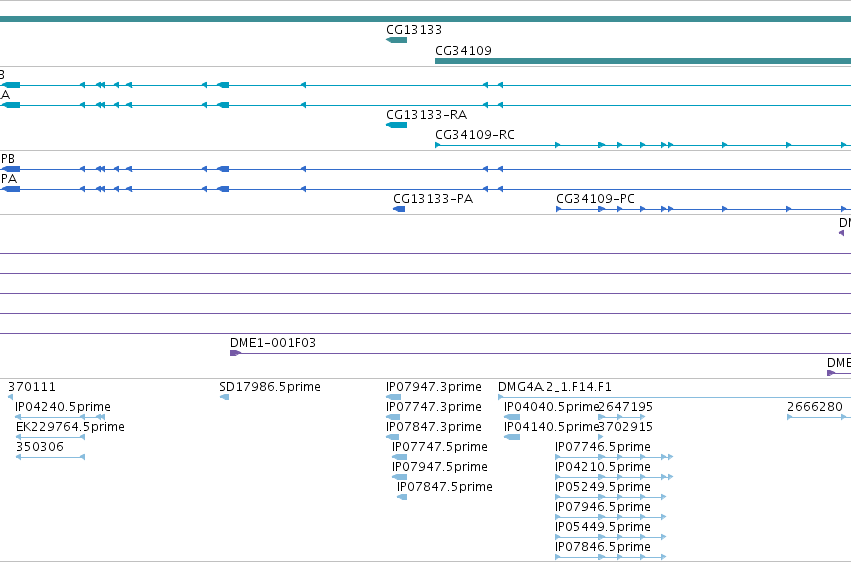The width and height of the screenshot is (851, 562).
Task: Select the small arrow under SD17986.5prime
Action: click(224, 397)
